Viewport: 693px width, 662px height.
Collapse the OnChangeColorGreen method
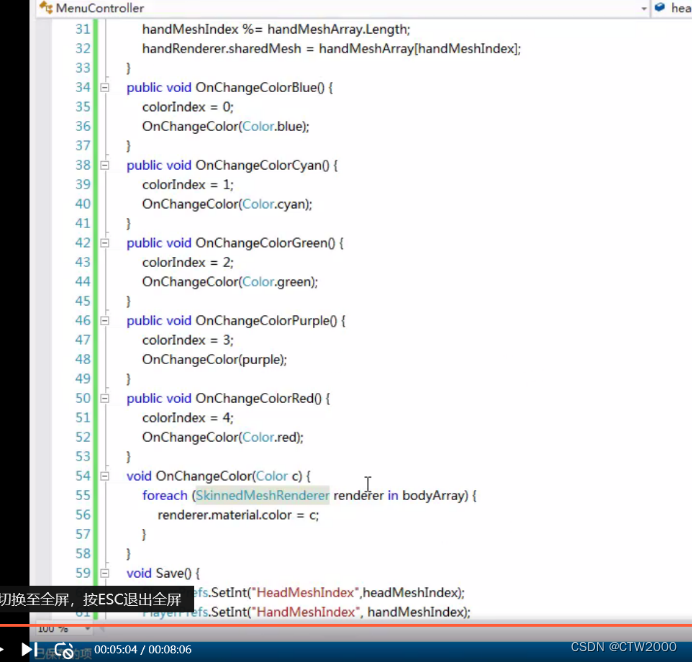tap(105, 243)
